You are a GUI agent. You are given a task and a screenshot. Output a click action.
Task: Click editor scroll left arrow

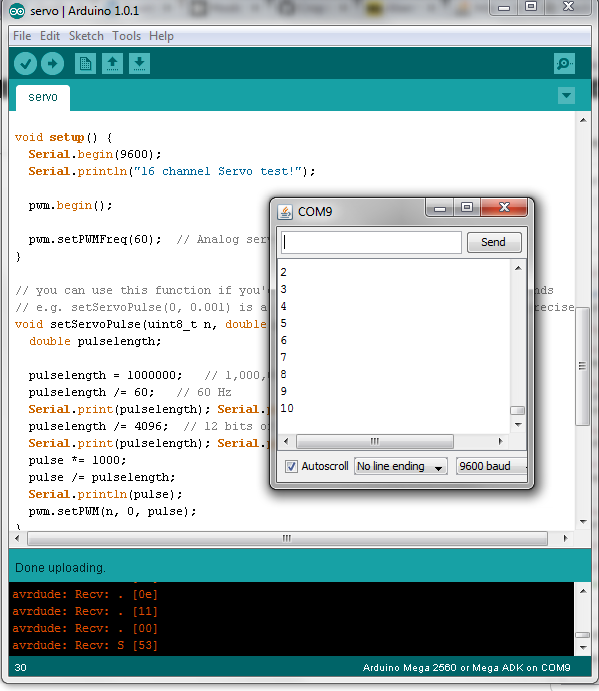(17, 538)
